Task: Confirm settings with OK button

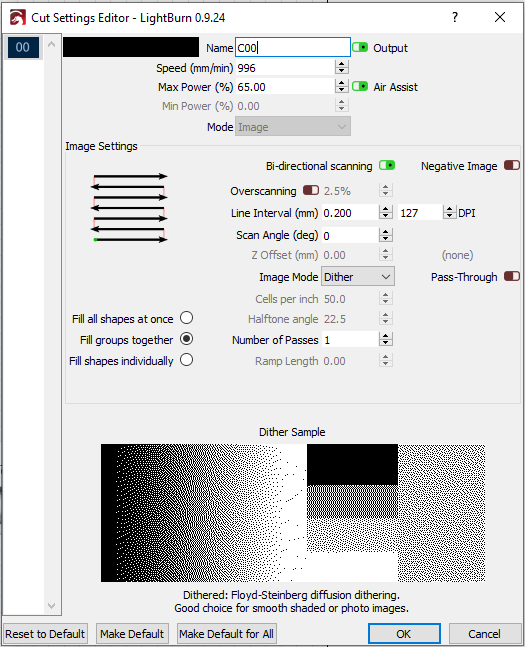Action: coord(404,633)
